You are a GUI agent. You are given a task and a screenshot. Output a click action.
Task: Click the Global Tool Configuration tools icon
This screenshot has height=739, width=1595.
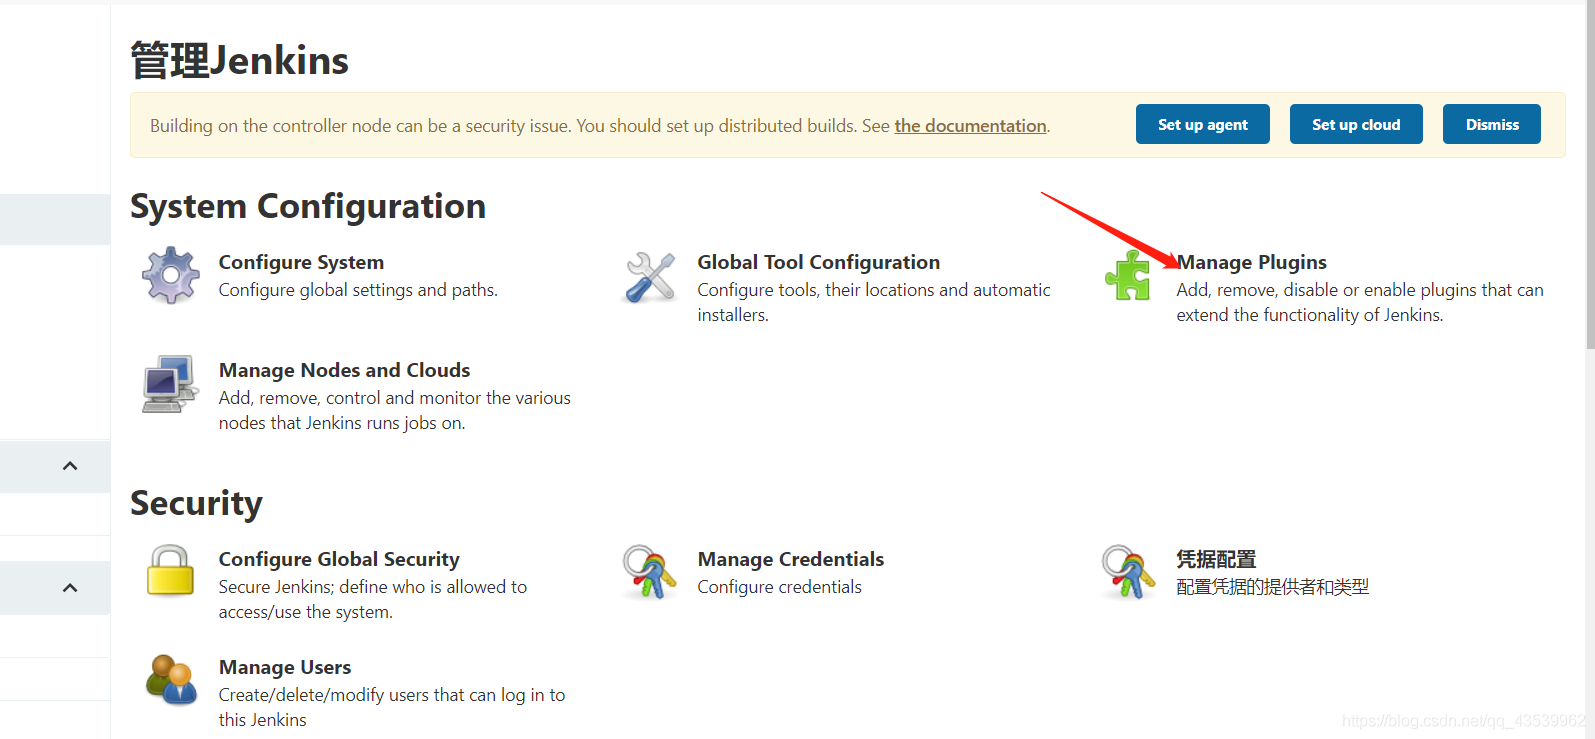(x=650, y=276)
